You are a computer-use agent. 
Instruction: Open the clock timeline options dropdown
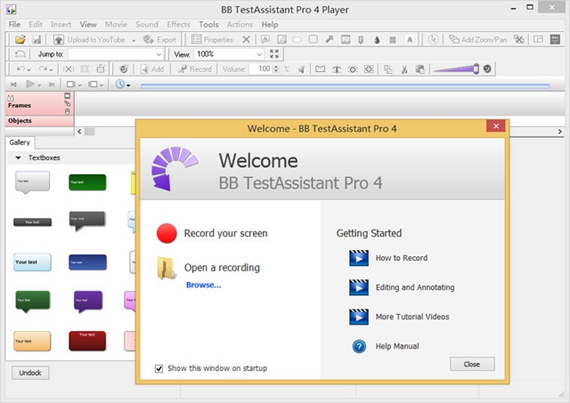123,84
